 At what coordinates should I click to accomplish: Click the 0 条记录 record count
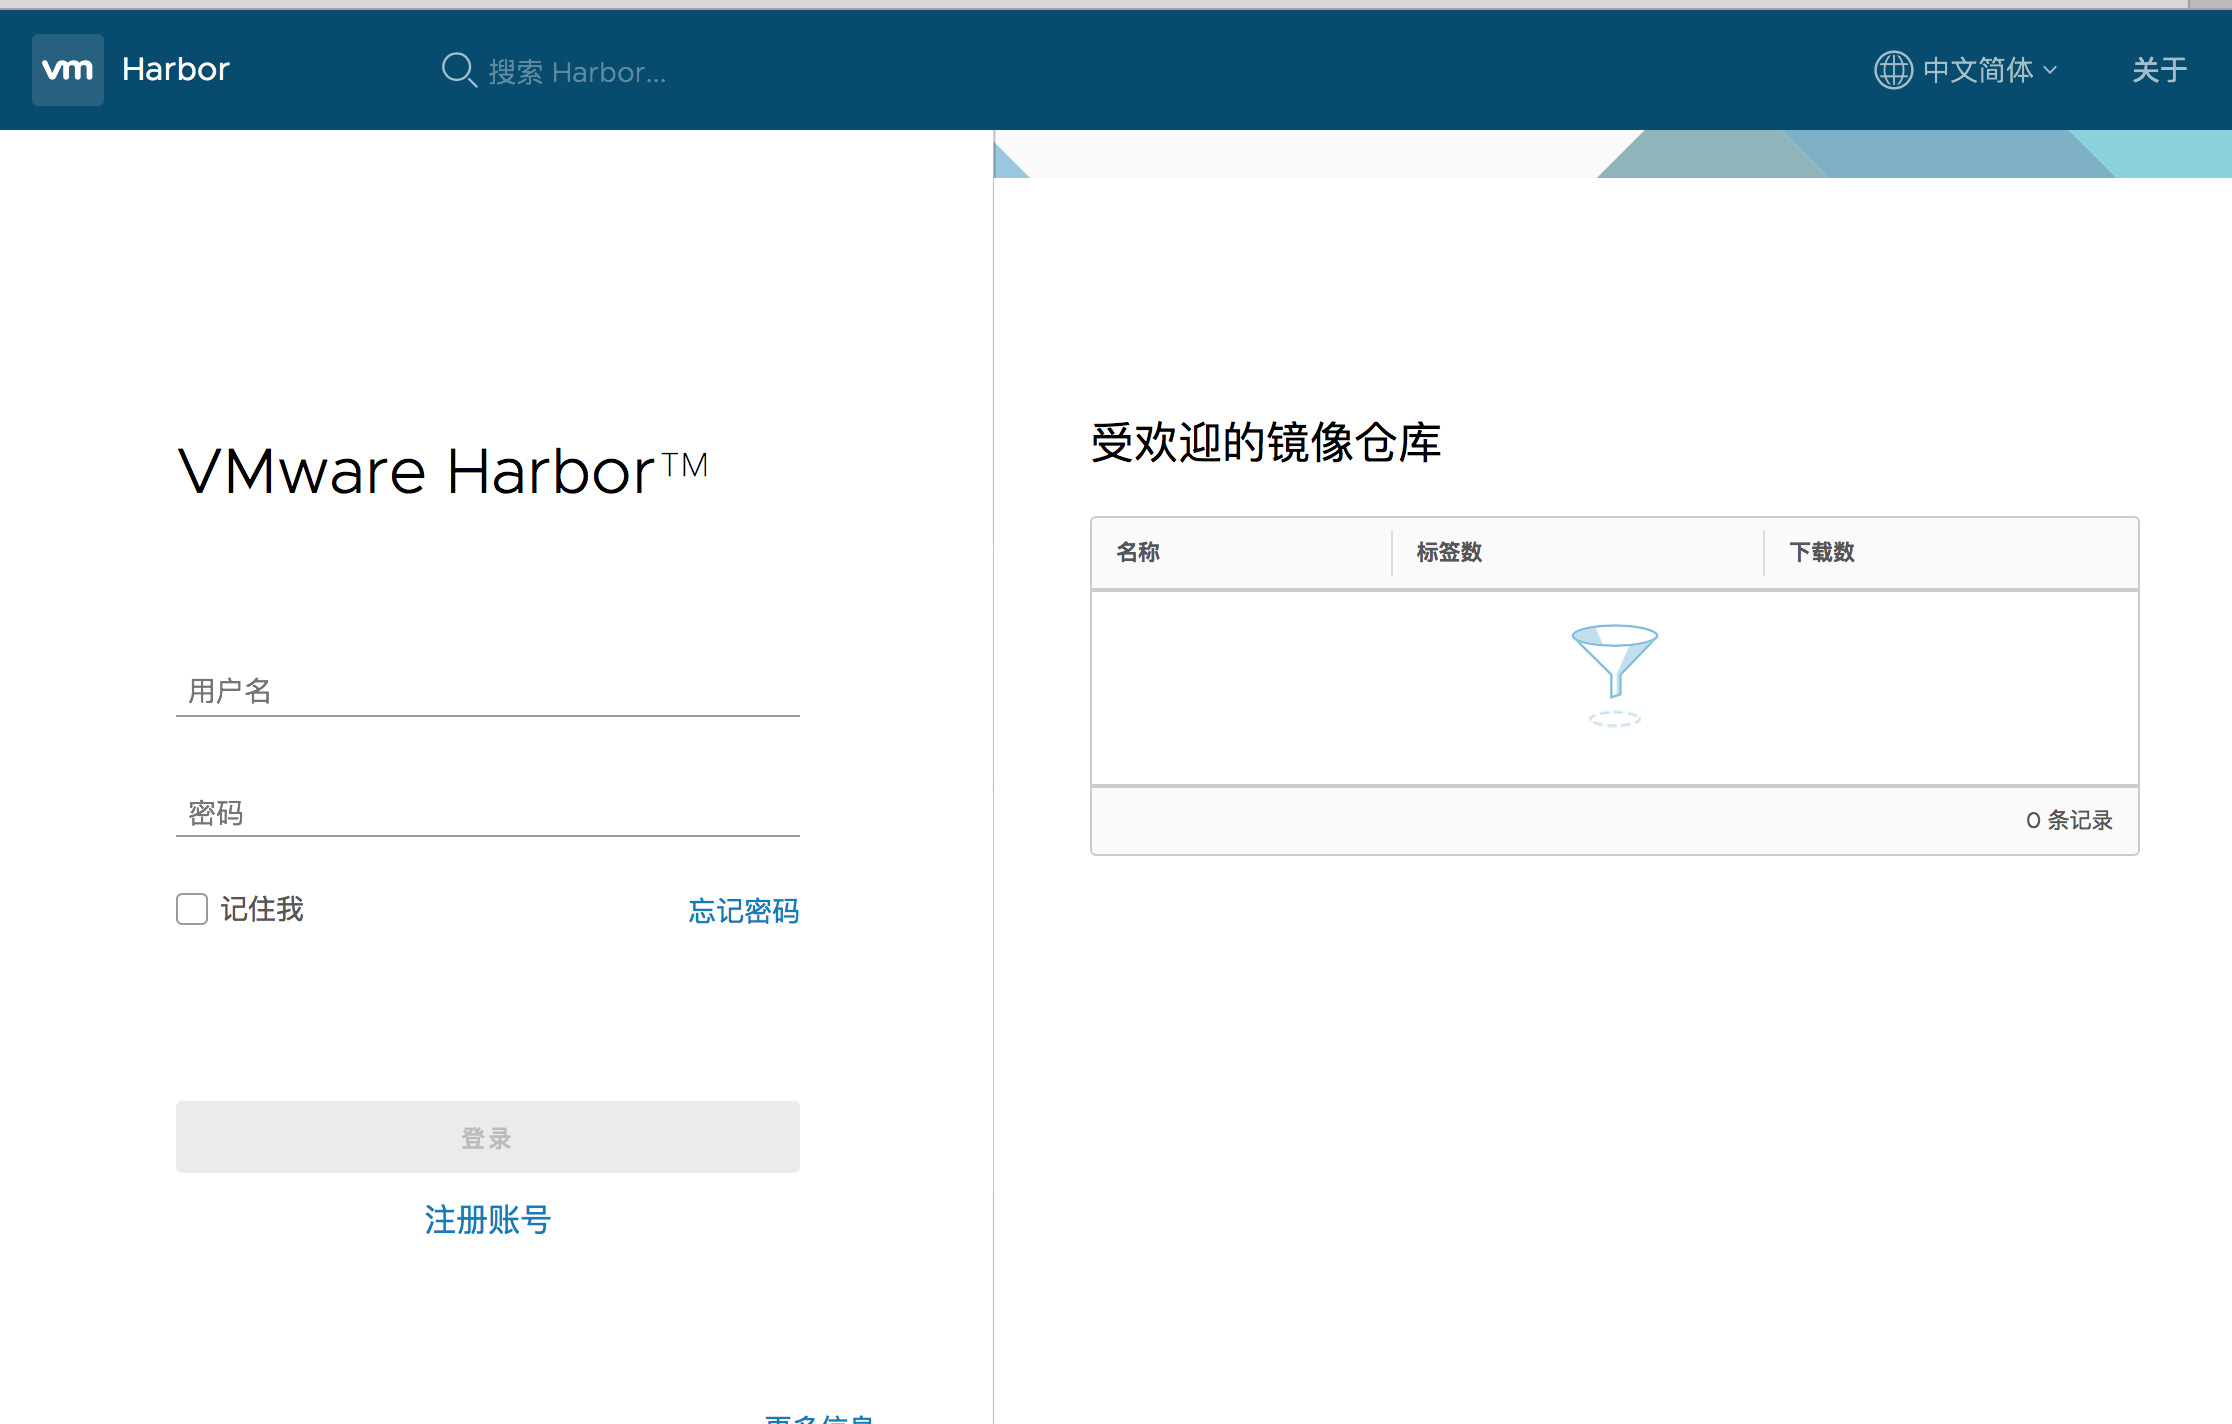pyautogui.click(x=2069, y=820)
